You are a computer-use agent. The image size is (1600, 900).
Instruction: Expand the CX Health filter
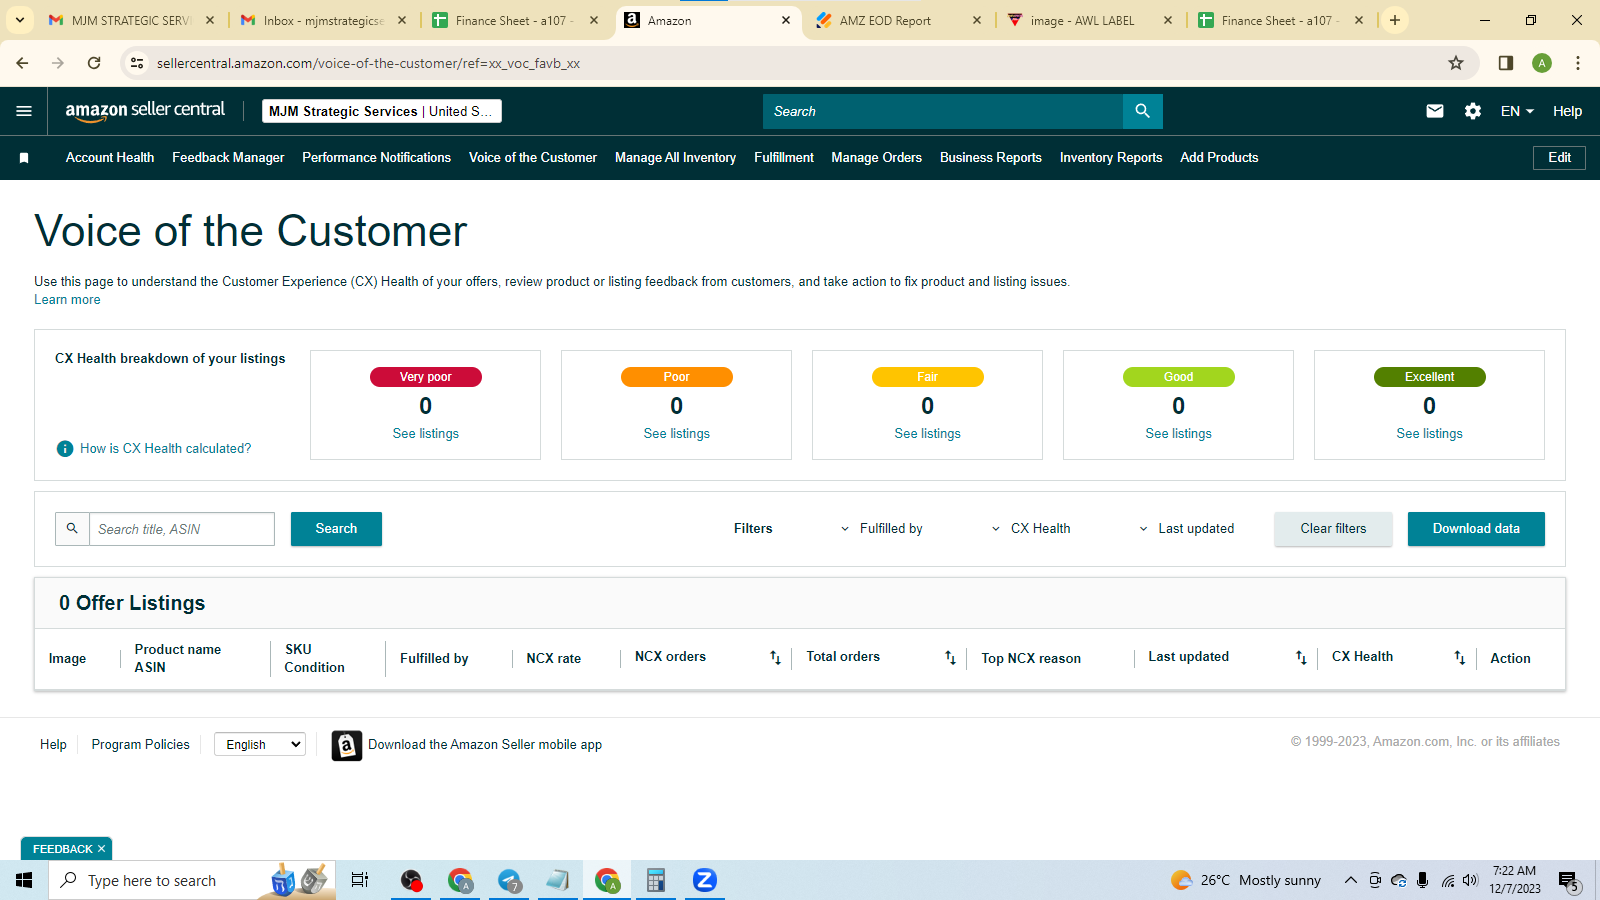(1030, 529)
